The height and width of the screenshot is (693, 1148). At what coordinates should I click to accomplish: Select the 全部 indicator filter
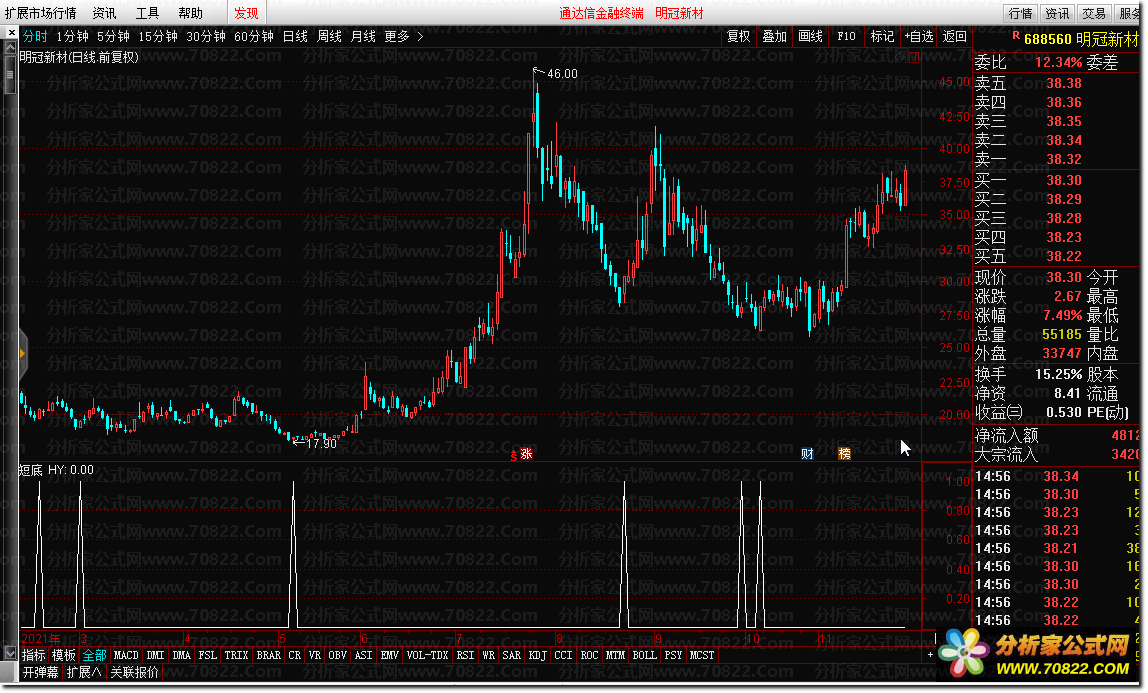pos(94,655)
